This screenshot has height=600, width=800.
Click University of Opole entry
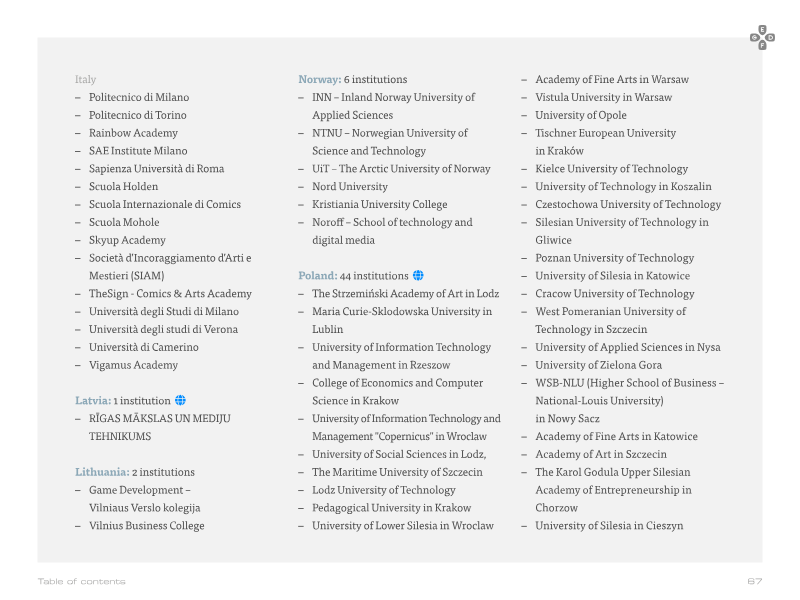581,115
